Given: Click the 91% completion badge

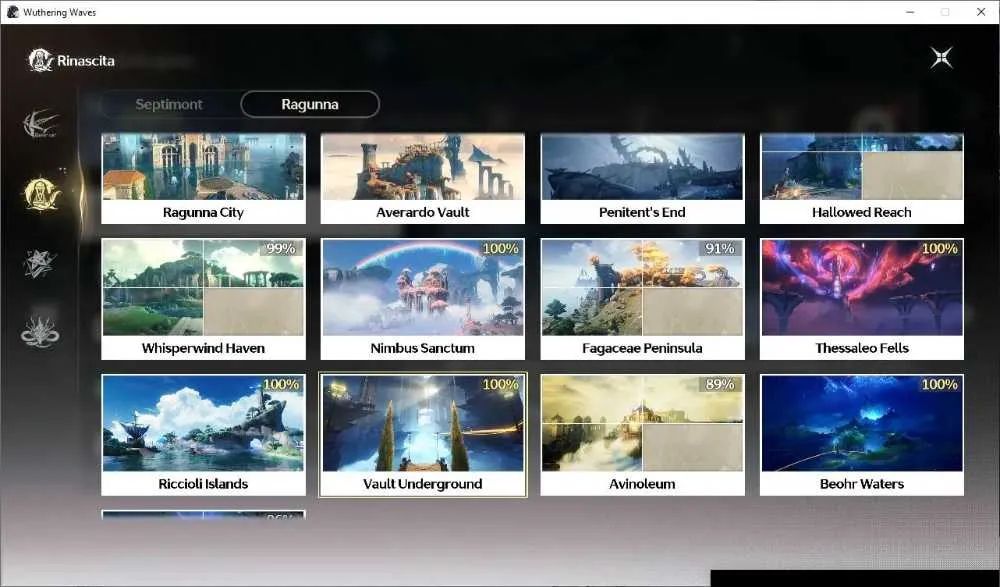Looking at the screenshot, I should pos(719,248).
